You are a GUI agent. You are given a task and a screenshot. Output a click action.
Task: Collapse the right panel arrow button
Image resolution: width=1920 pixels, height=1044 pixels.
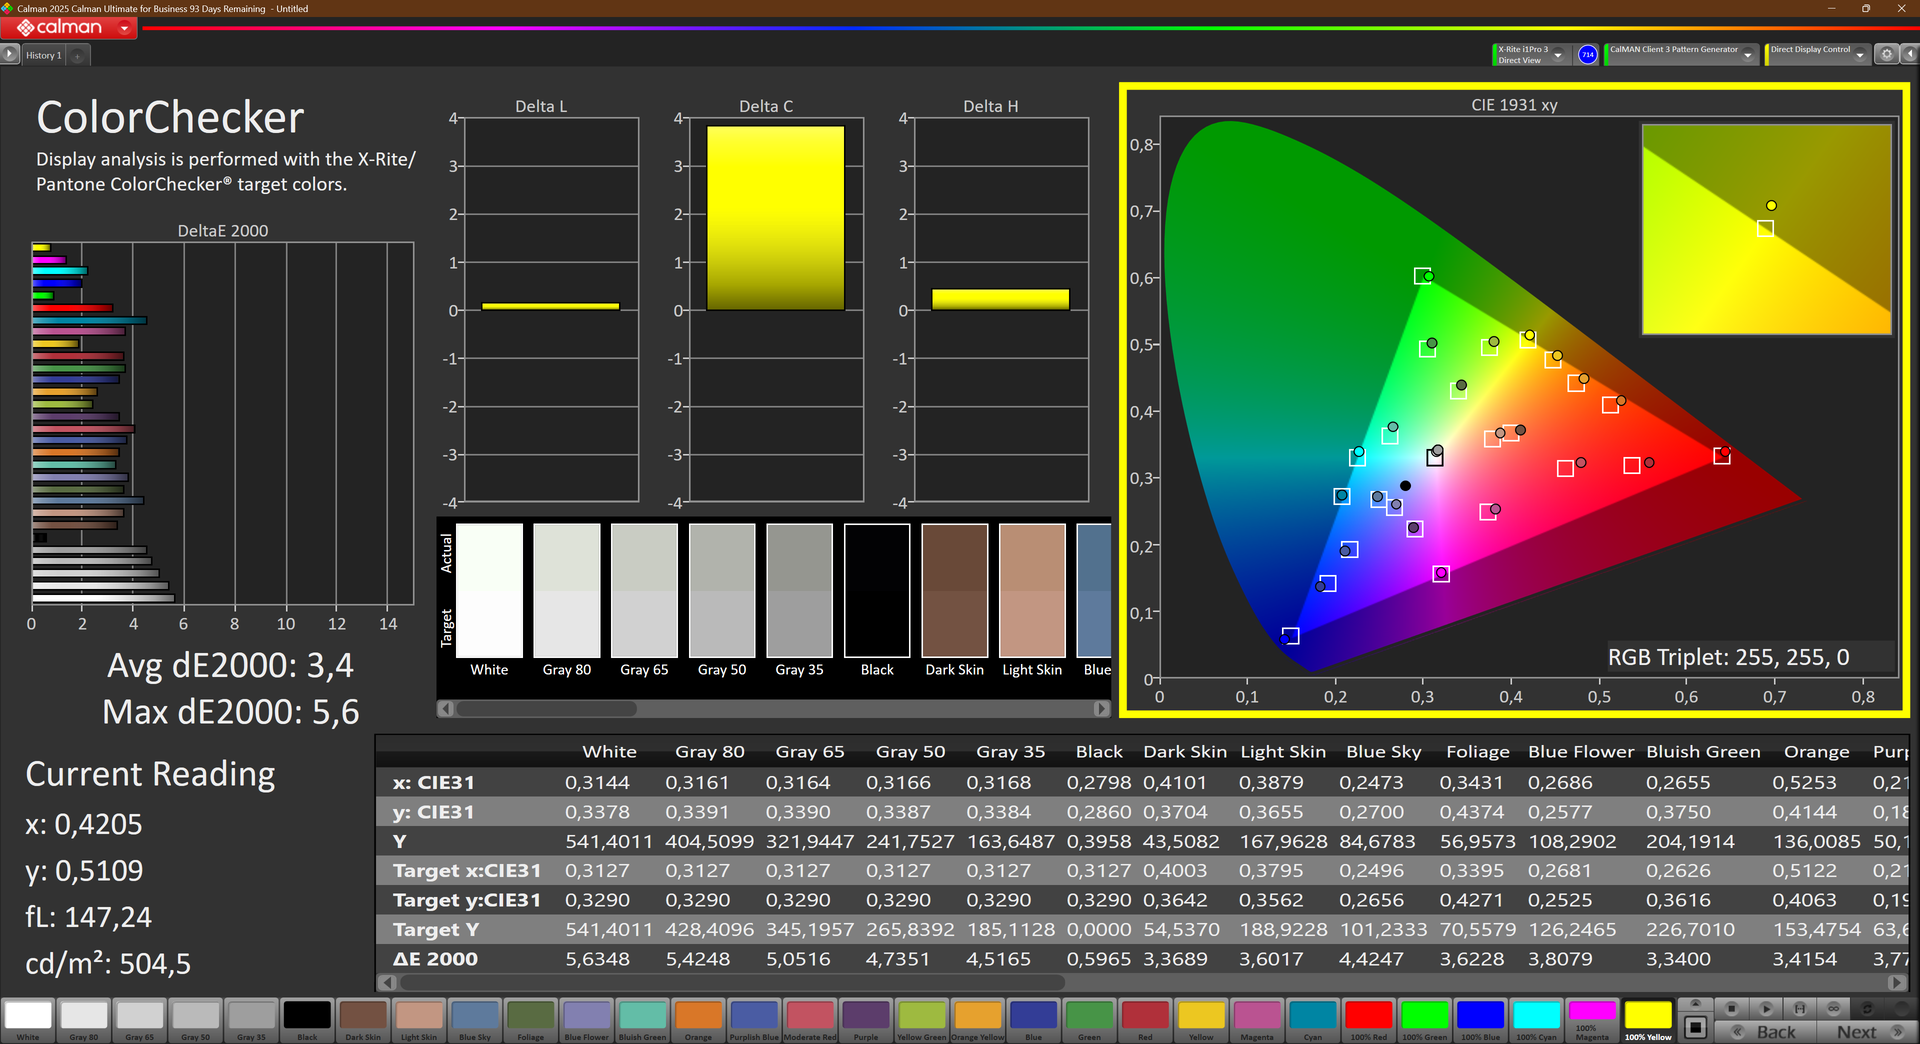(1908, 55)
